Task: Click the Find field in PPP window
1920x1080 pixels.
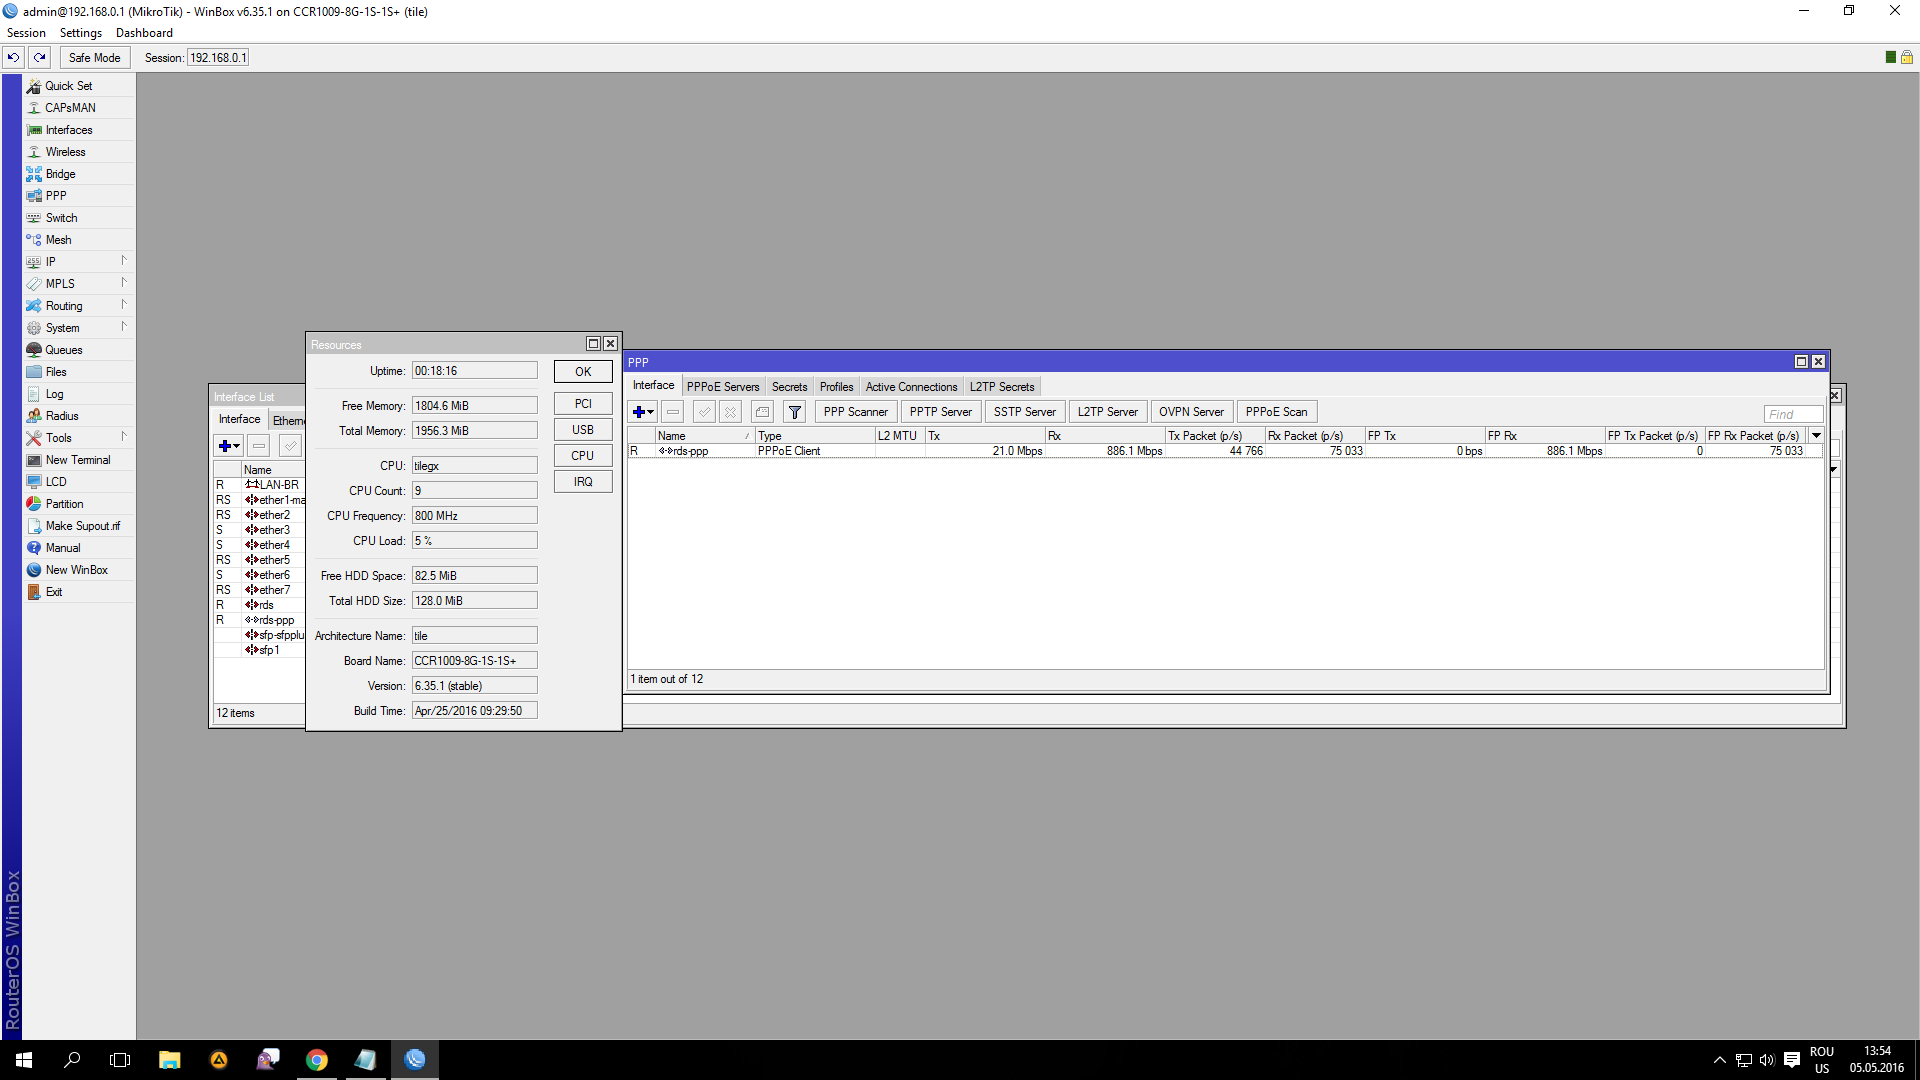Action: point(1794,414)
